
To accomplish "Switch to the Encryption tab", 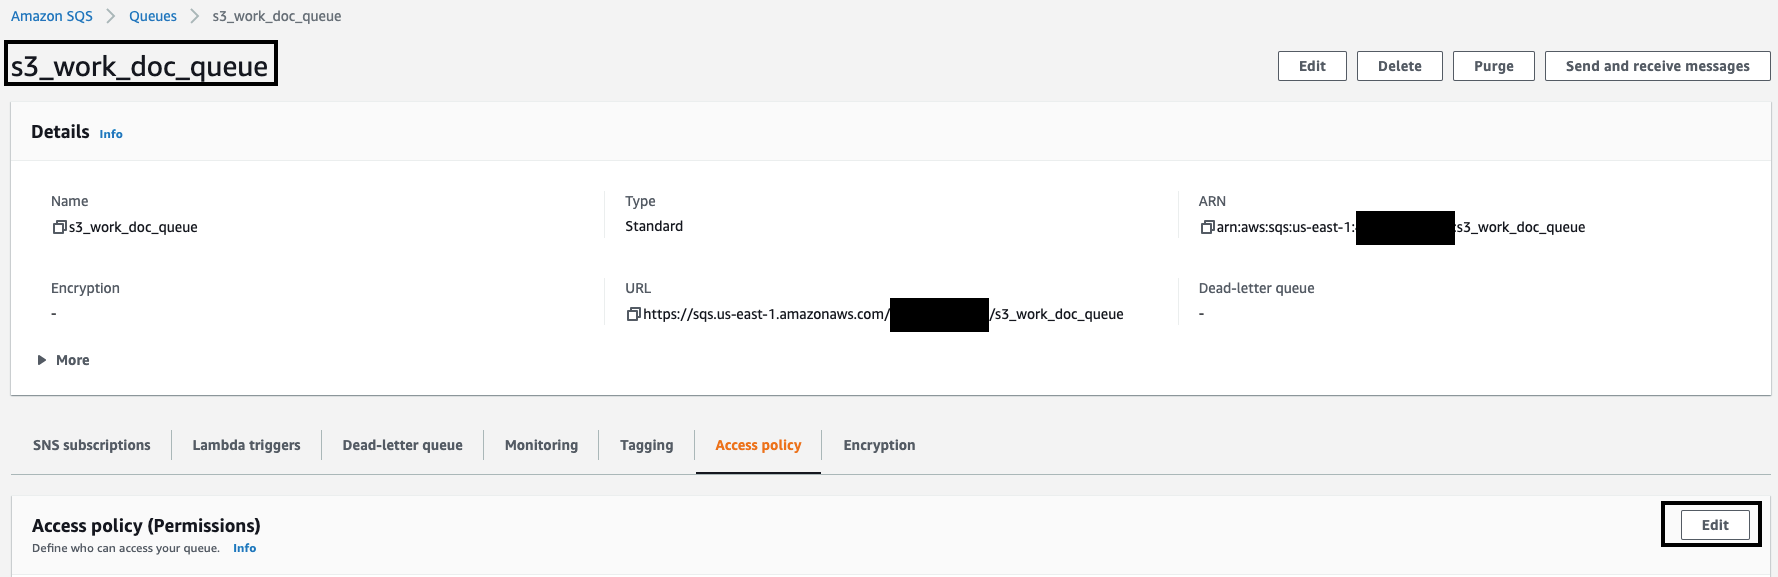I will (878, 445).
